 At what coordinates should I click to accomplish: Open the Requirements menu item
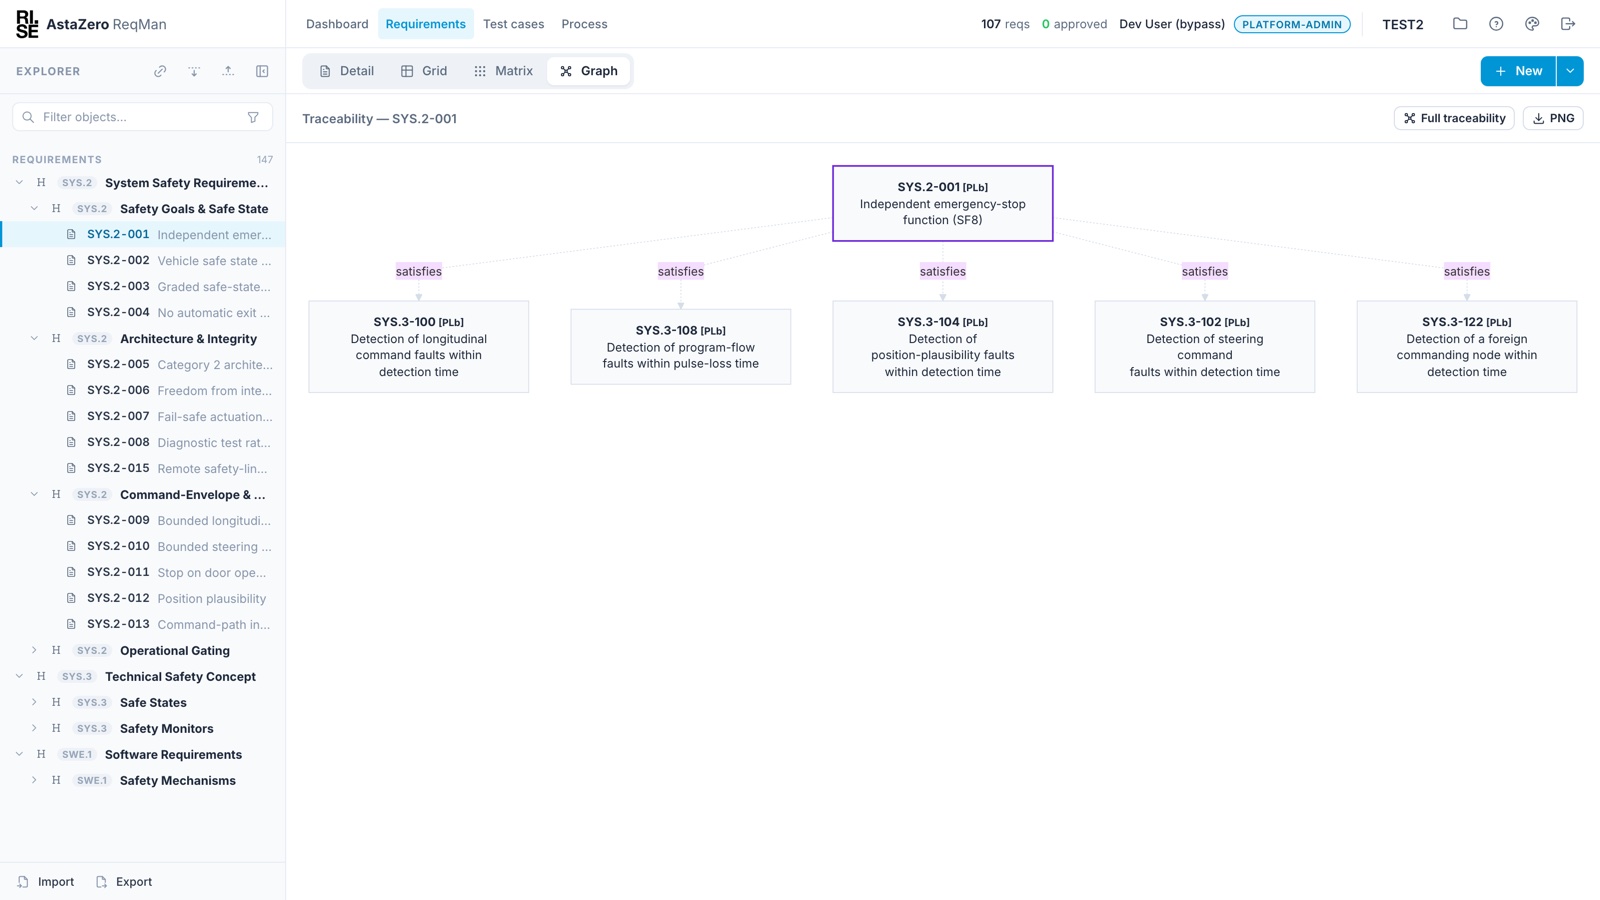(425, 24)
